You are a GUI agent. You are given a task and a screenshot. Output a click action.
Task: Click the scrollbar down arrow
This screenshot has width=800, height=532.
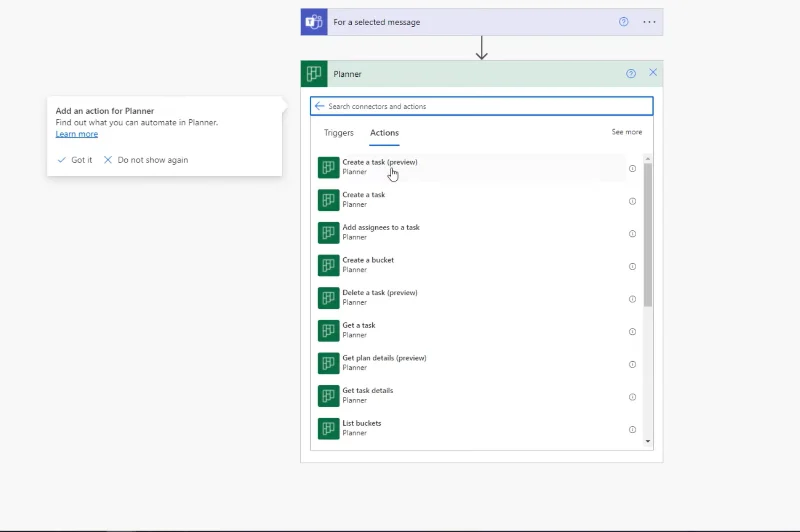coord(648,441)
